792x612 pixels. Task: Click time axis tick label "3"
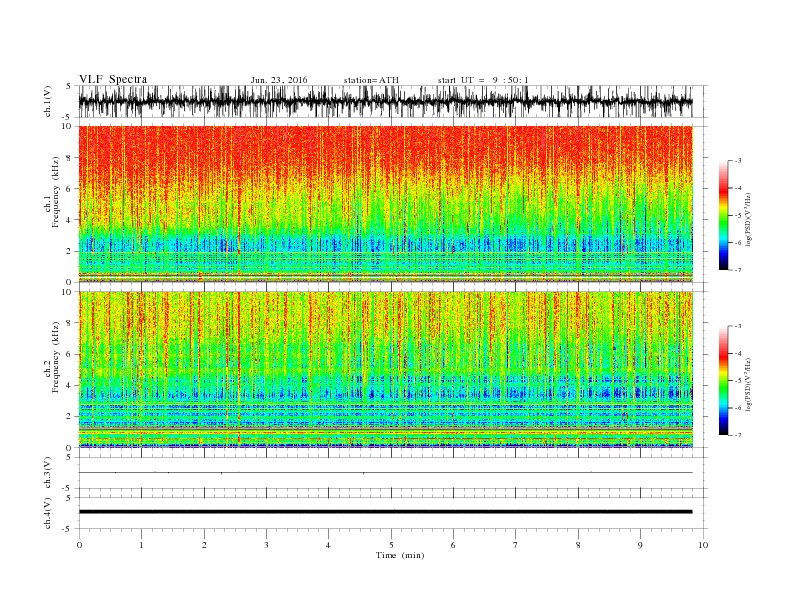click(x=266, y=545)
